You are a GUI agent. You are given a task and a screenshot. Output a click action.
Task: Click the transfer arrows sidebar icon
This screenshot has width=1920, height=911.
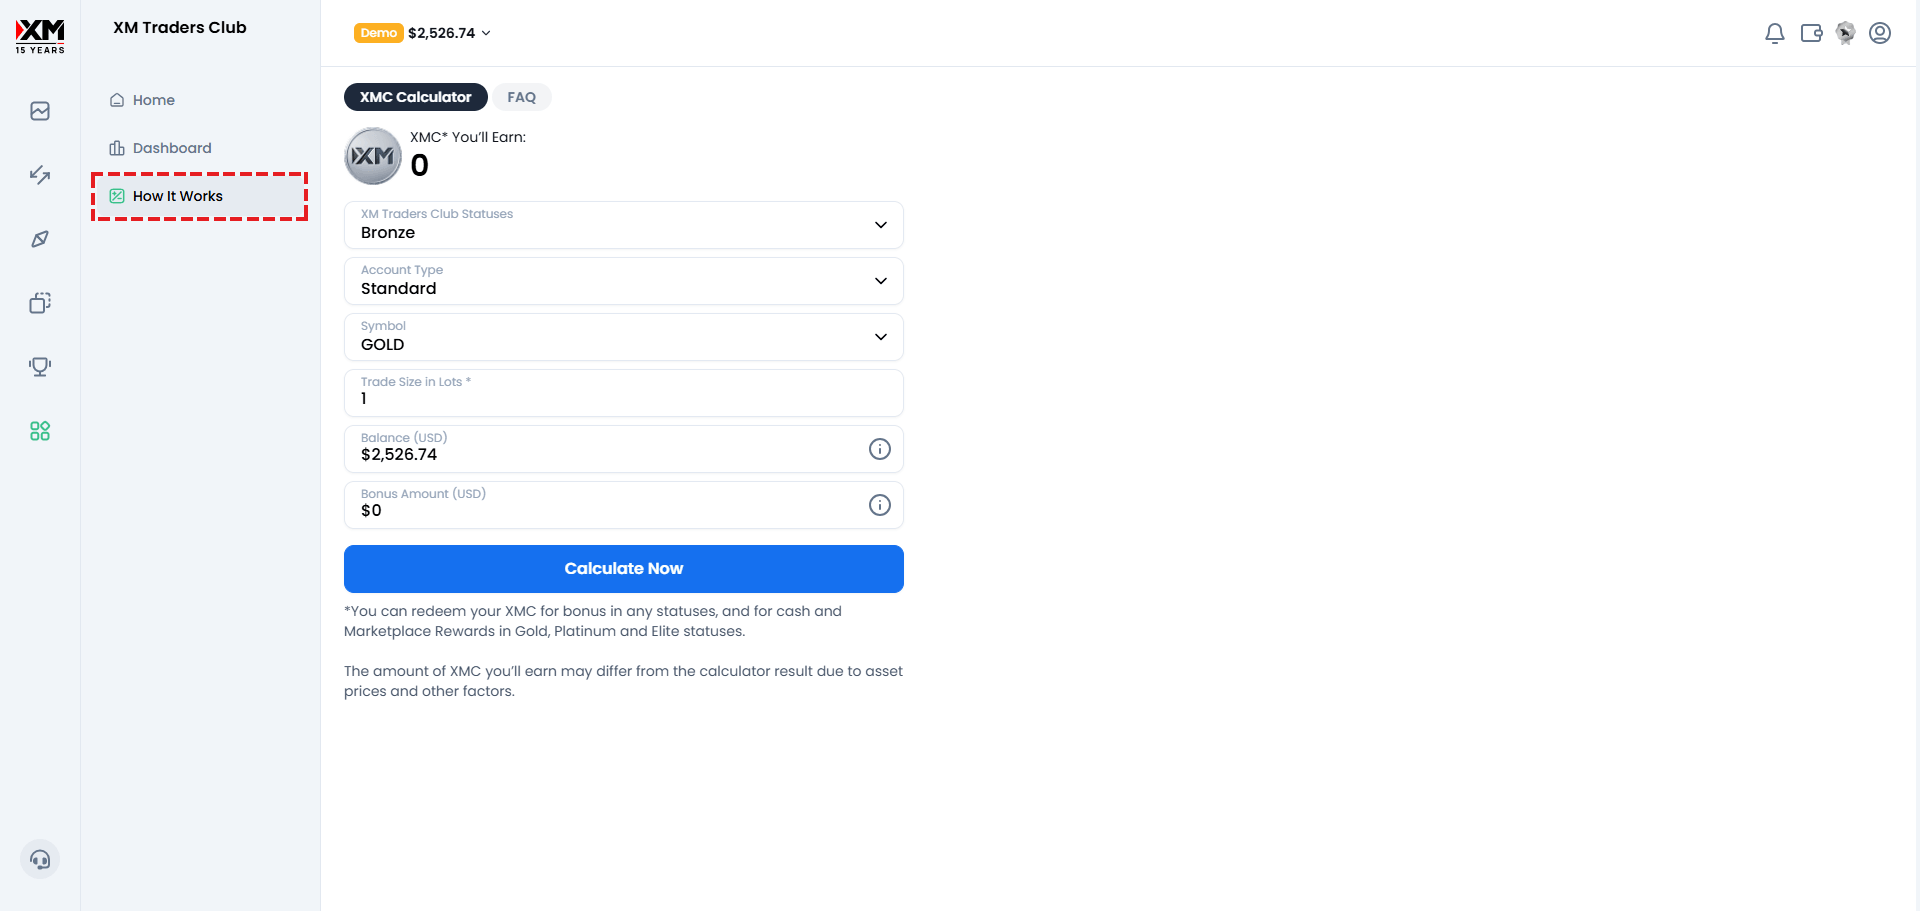point(40,175)
